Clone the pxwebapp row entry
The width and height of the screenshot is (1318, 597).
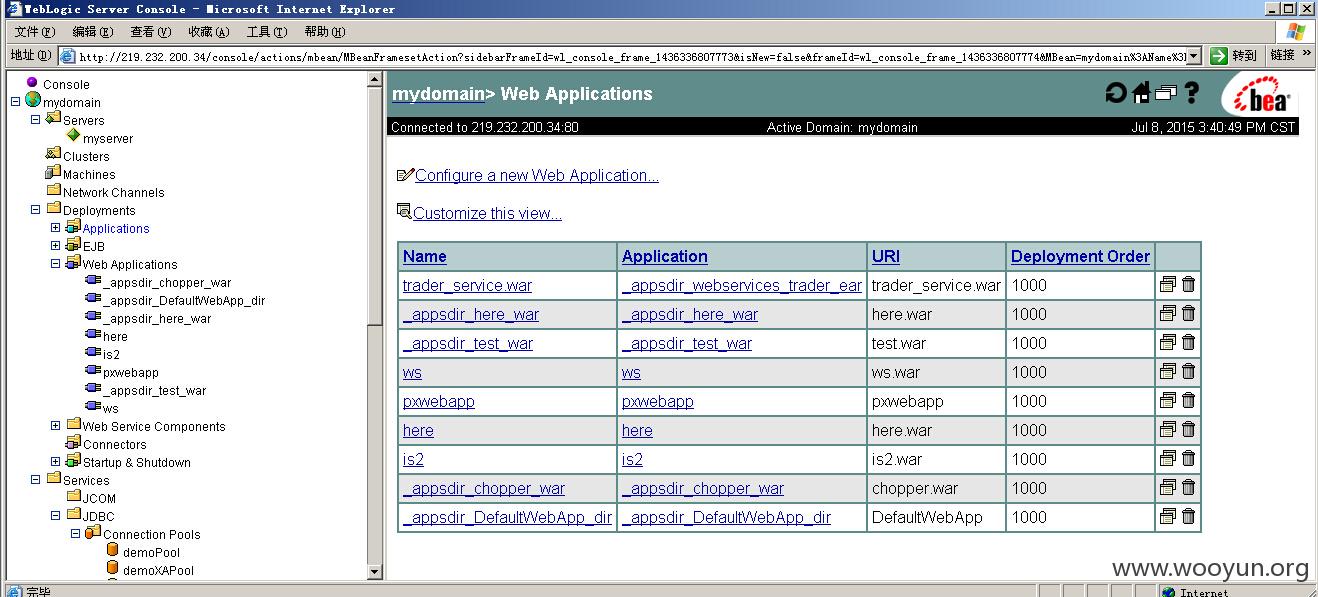(1167, 401)
